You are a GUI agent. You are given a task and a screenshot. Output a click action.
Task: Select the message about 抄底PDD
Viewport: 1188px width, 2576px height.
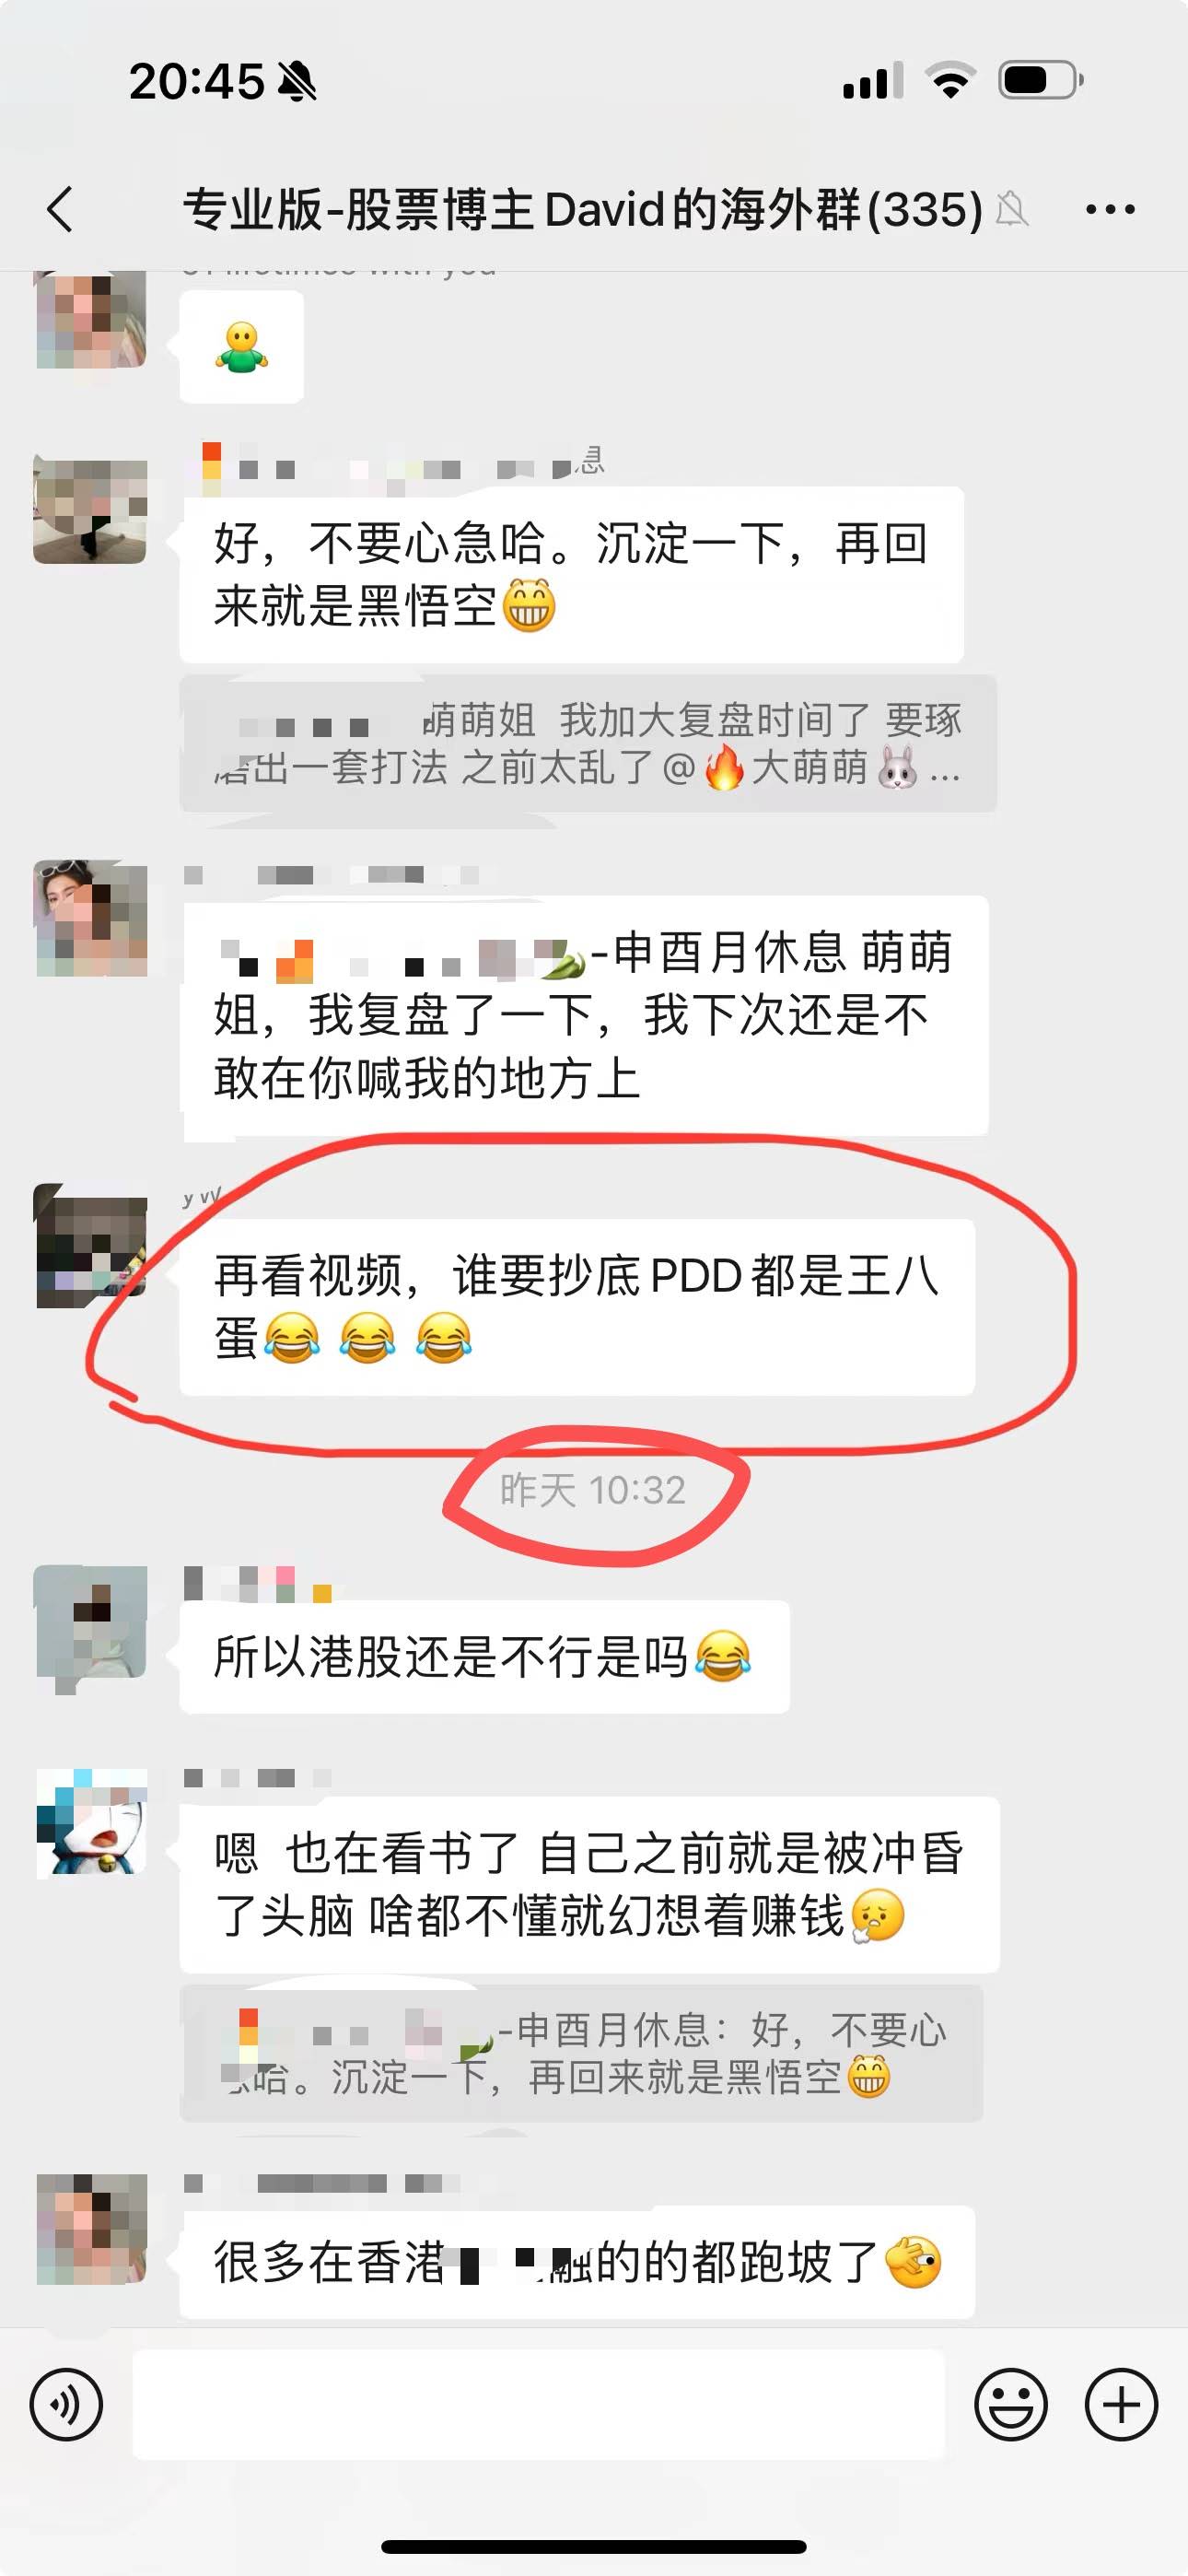click(x=577, y=1307)
